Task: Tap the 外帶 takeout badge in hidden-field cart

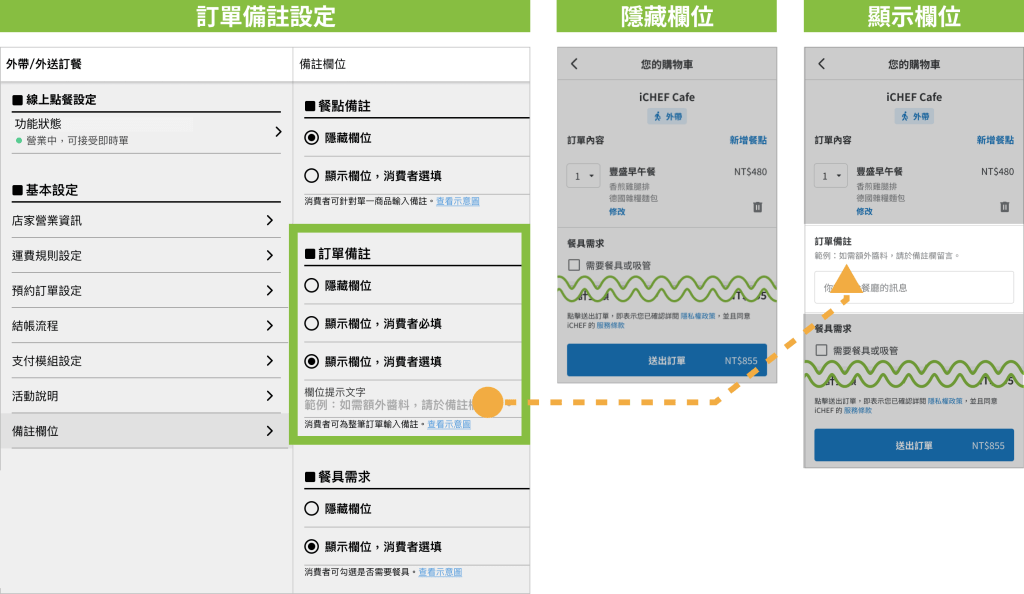Action: coord(666,117)
